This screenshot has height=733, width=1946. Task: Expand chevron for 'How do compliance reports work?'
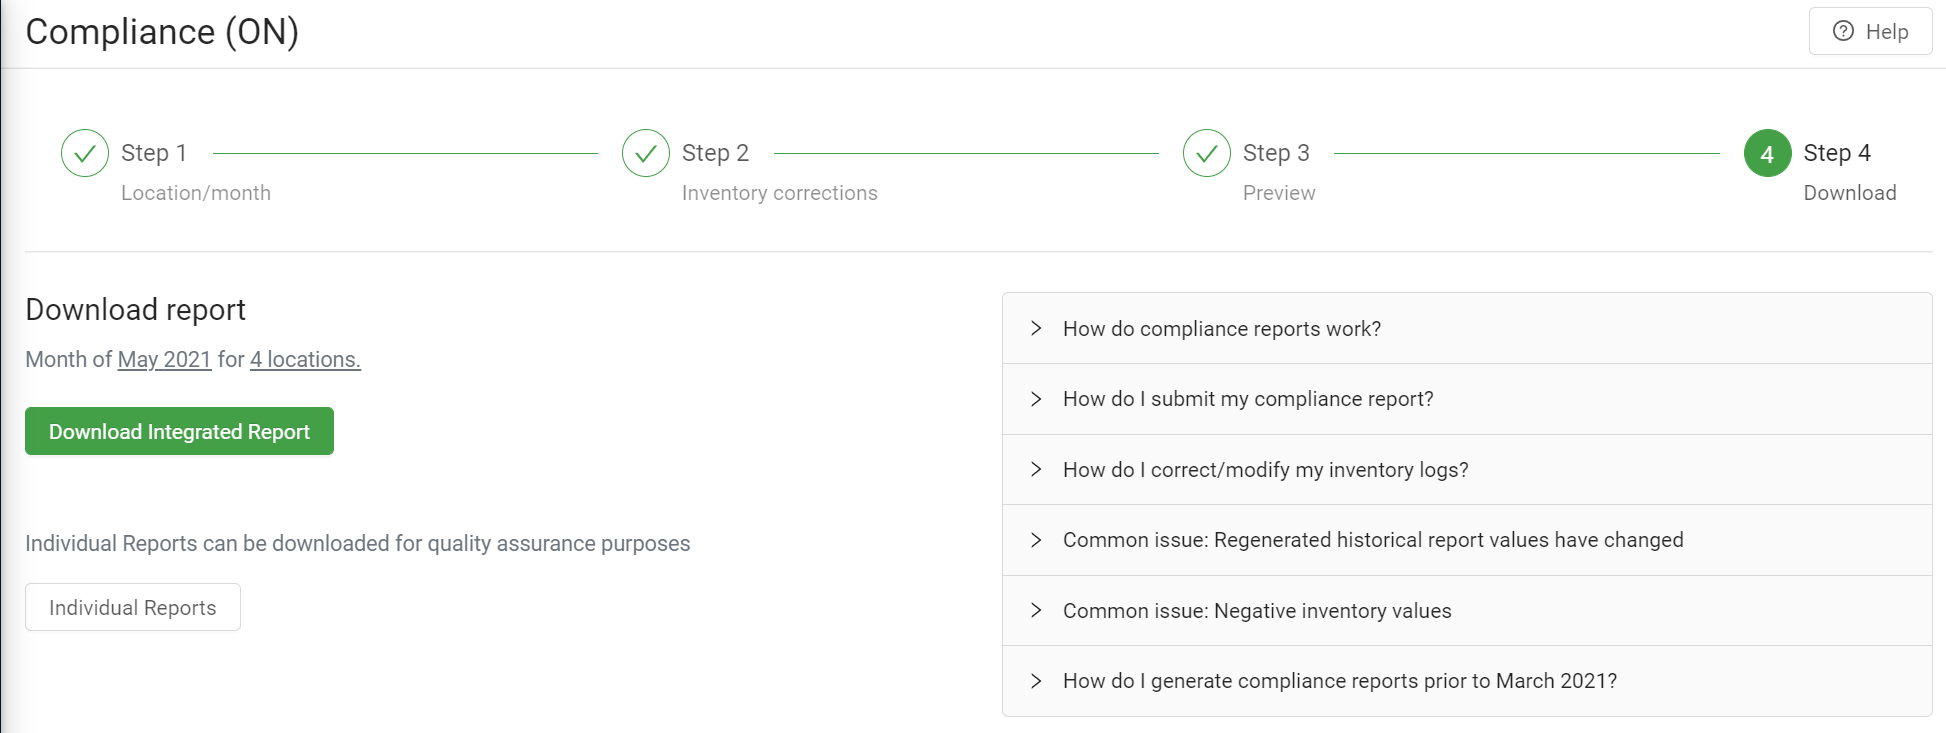pyautogui.click(x=1036, y=328)
